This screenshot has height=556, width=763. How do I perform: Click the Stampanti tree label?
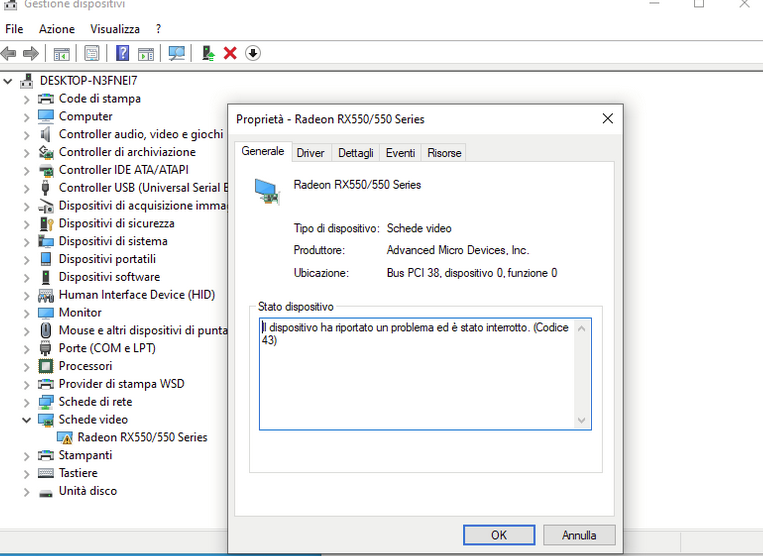click(86, 455)
